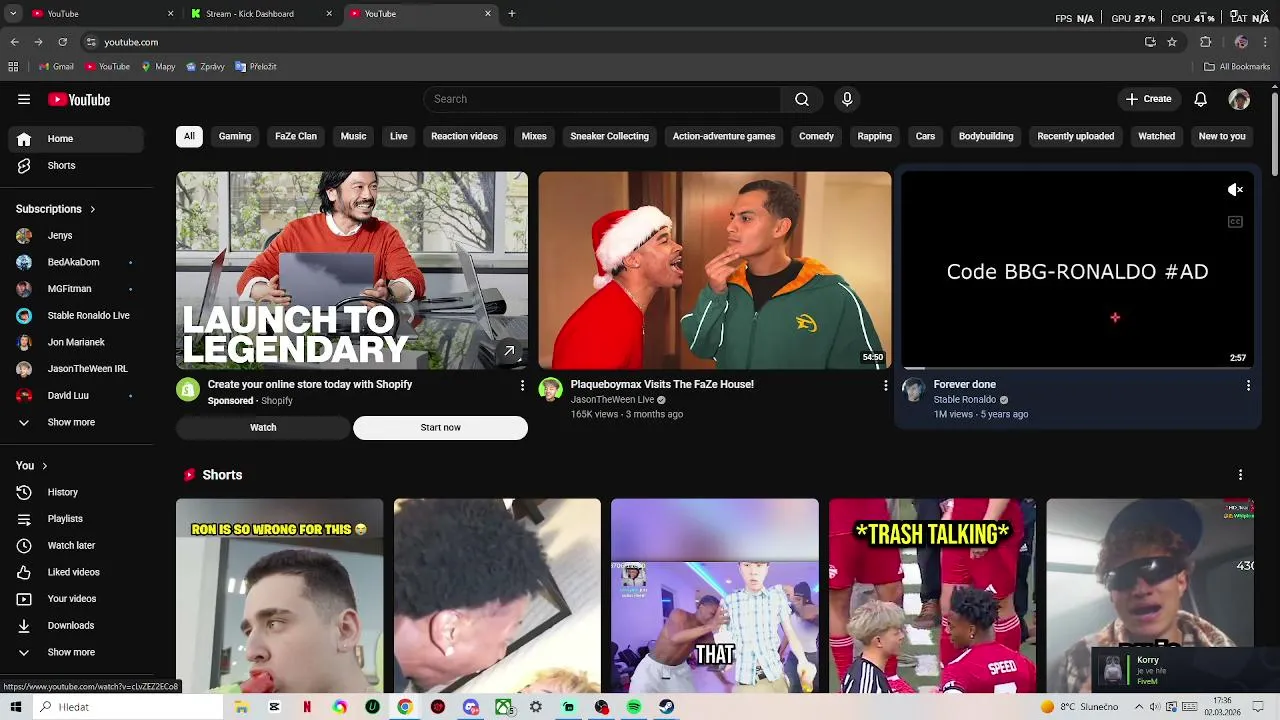Expand the You section chevron
1280x720 pixels.
[44, 466]
